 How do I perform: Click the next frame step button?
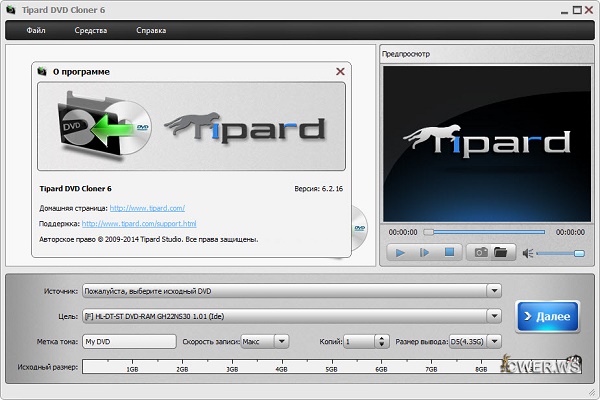tap(424, 253)
